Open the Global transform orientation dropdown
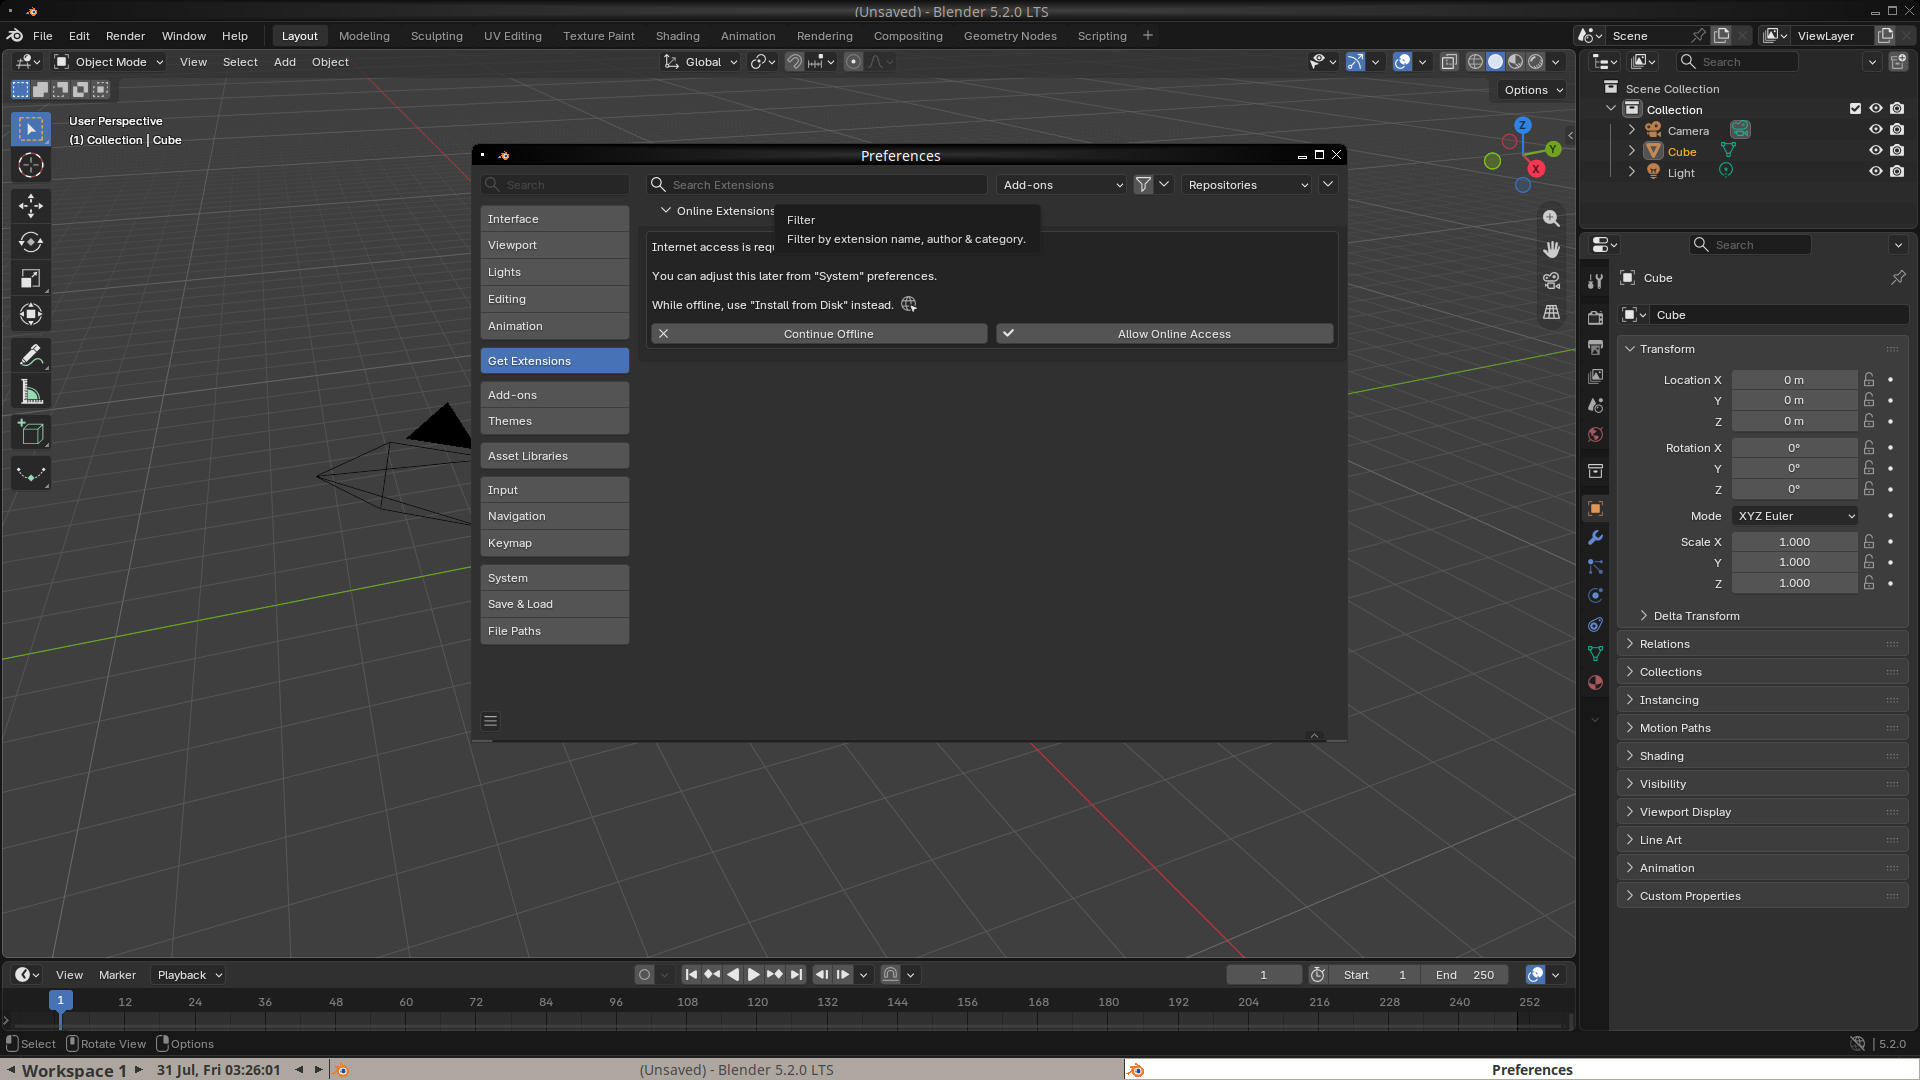Viewport: 1920px width, 1080px height. 700,62
